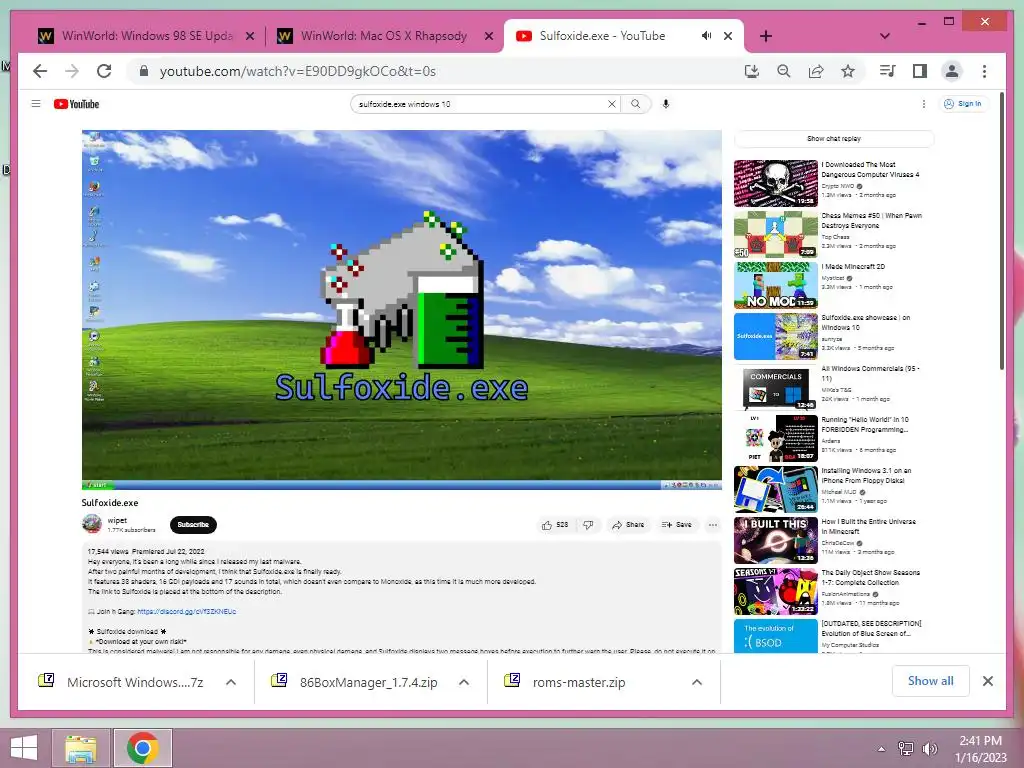This screenshot has width=1024, height=768.
Task: Reload the current YouTube page
Action: pyautogui.click(x=104, y=71)
